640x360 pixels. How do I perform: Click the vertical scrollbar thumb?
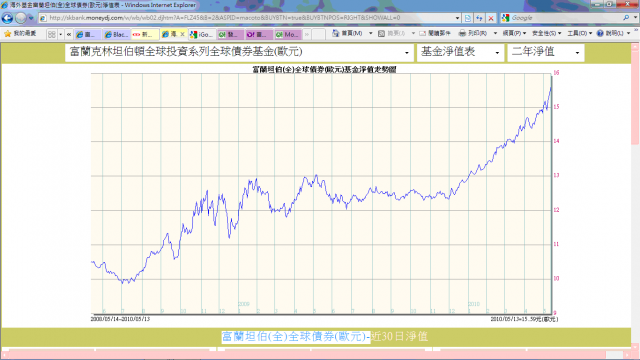pyautogui.click(x=635, y=97)
